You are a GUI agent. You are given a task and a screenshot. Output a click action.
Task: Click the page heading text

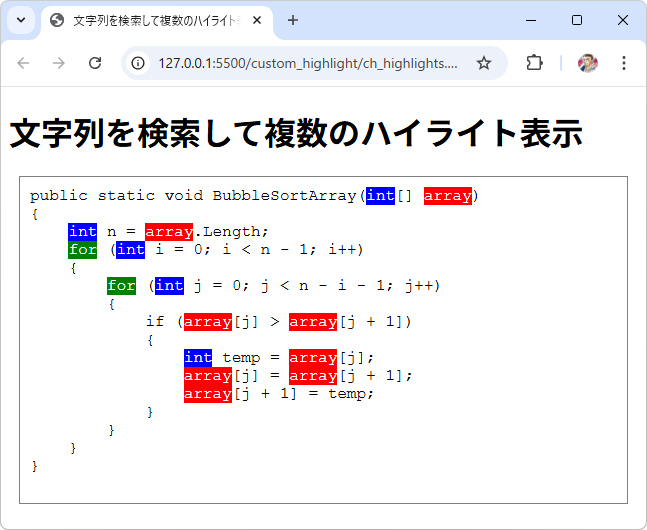pyautogui.click(x=296, y=133)
